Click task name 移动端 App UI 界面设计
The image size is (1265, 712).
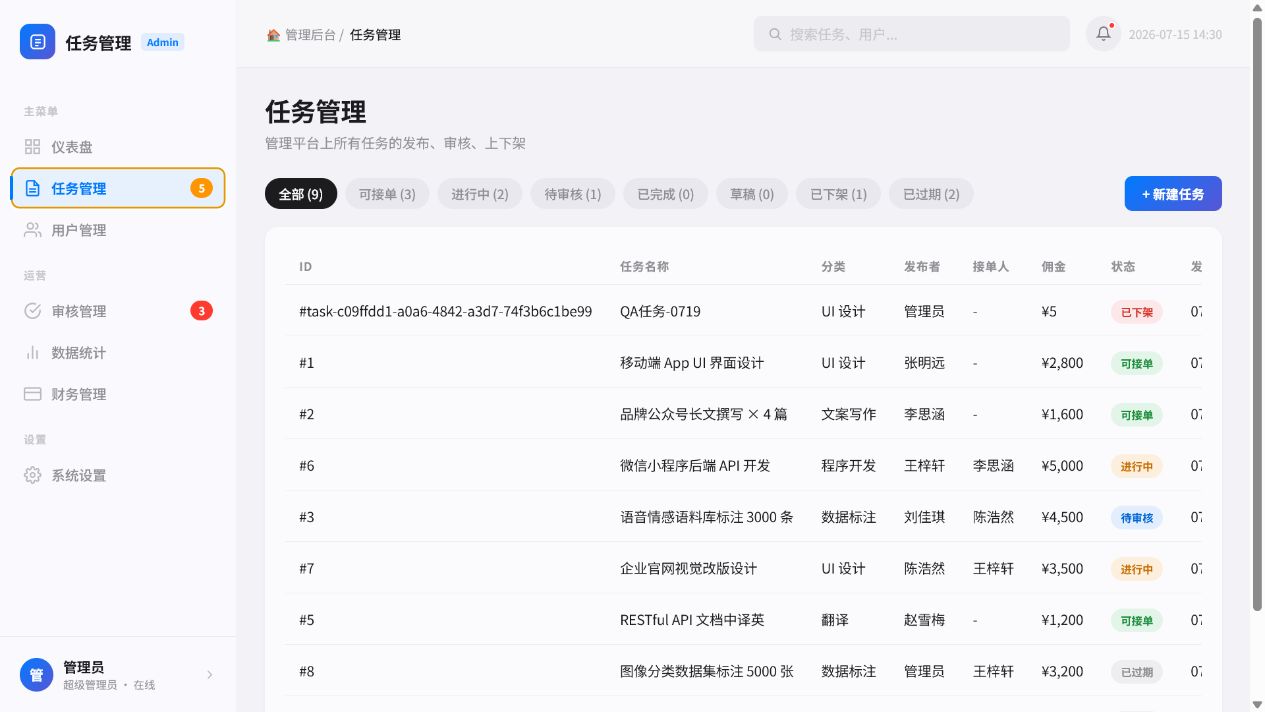692,363
